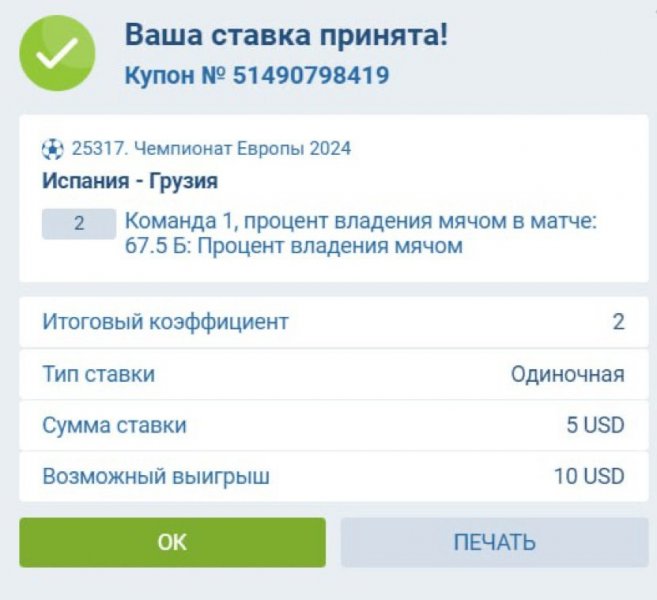The image size is (657, 600).
Task: Click the Тип ставки label
Action: [98, 374]
